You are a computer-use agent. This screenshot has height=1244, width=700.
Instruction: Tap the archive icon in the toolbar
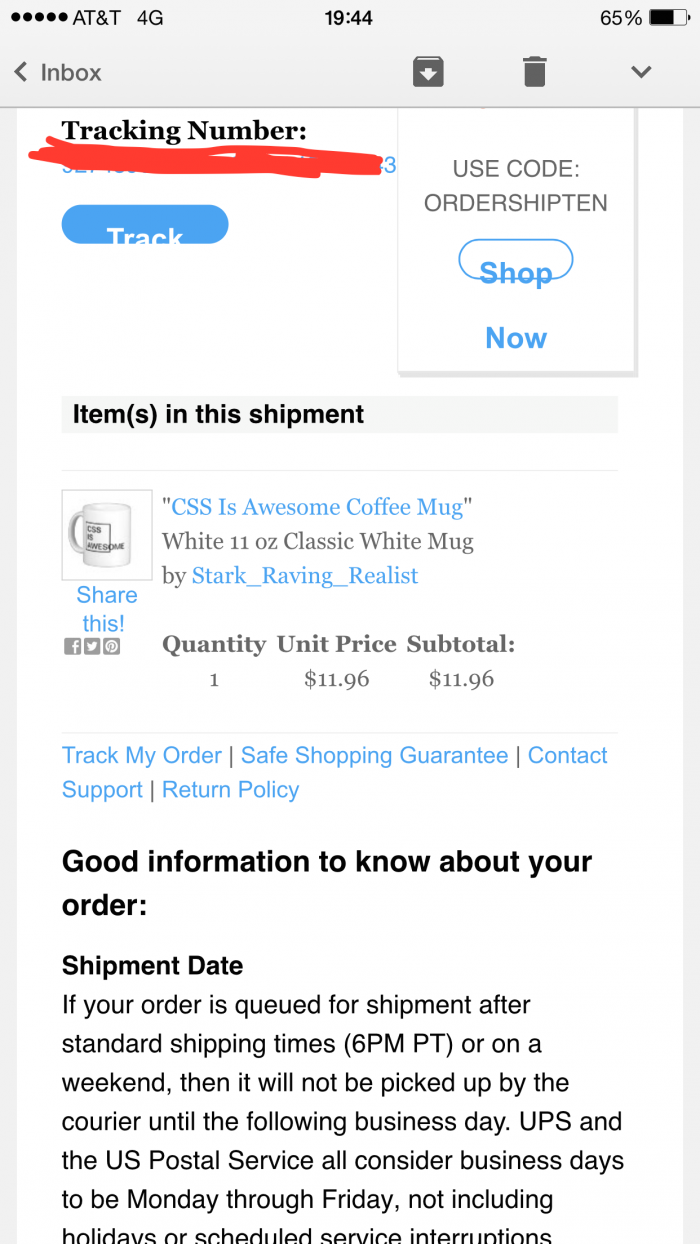click(428, 72)
